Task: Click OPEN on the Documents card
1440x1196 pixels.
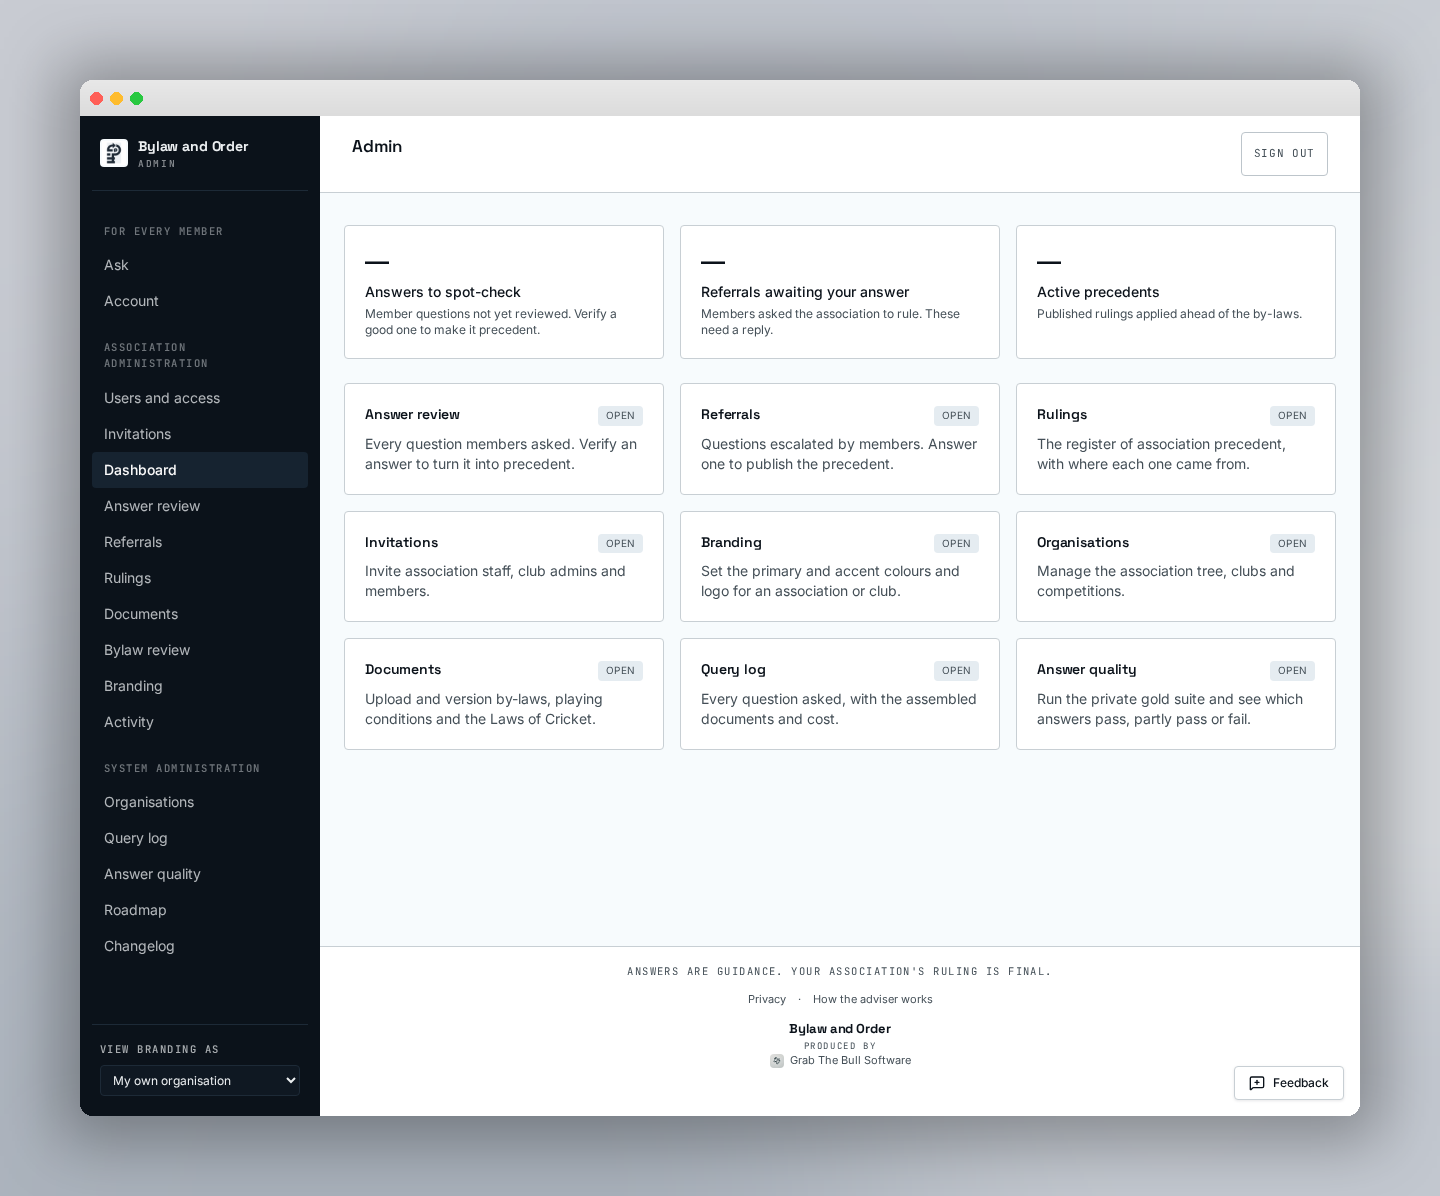Action: pyautogui.click(x=620, y=671)
